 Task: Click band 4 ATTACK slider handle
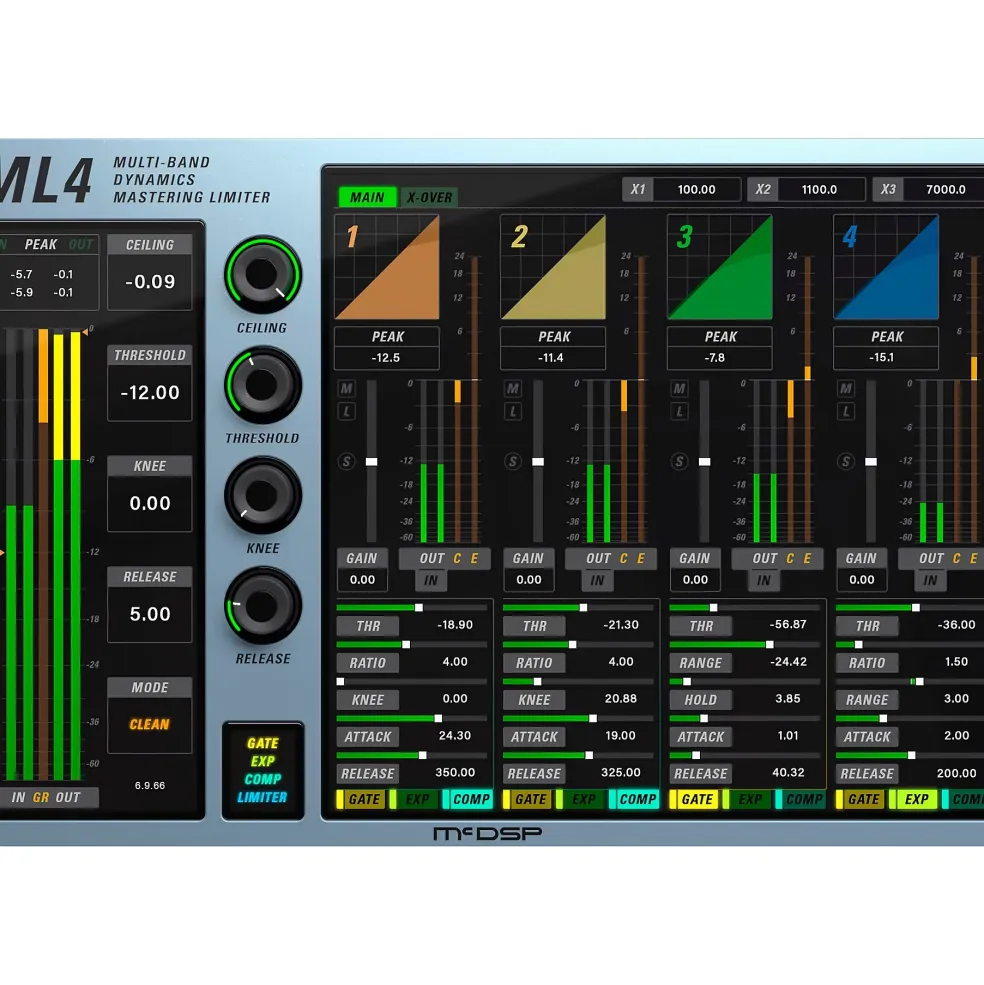coord(883,719)
